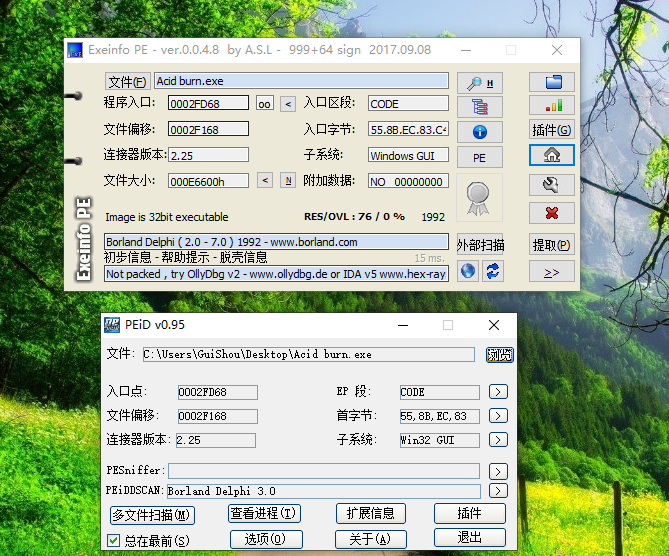Click the 000E6600h file size field
Screen dimensions: 669x556
click(208, 181)
